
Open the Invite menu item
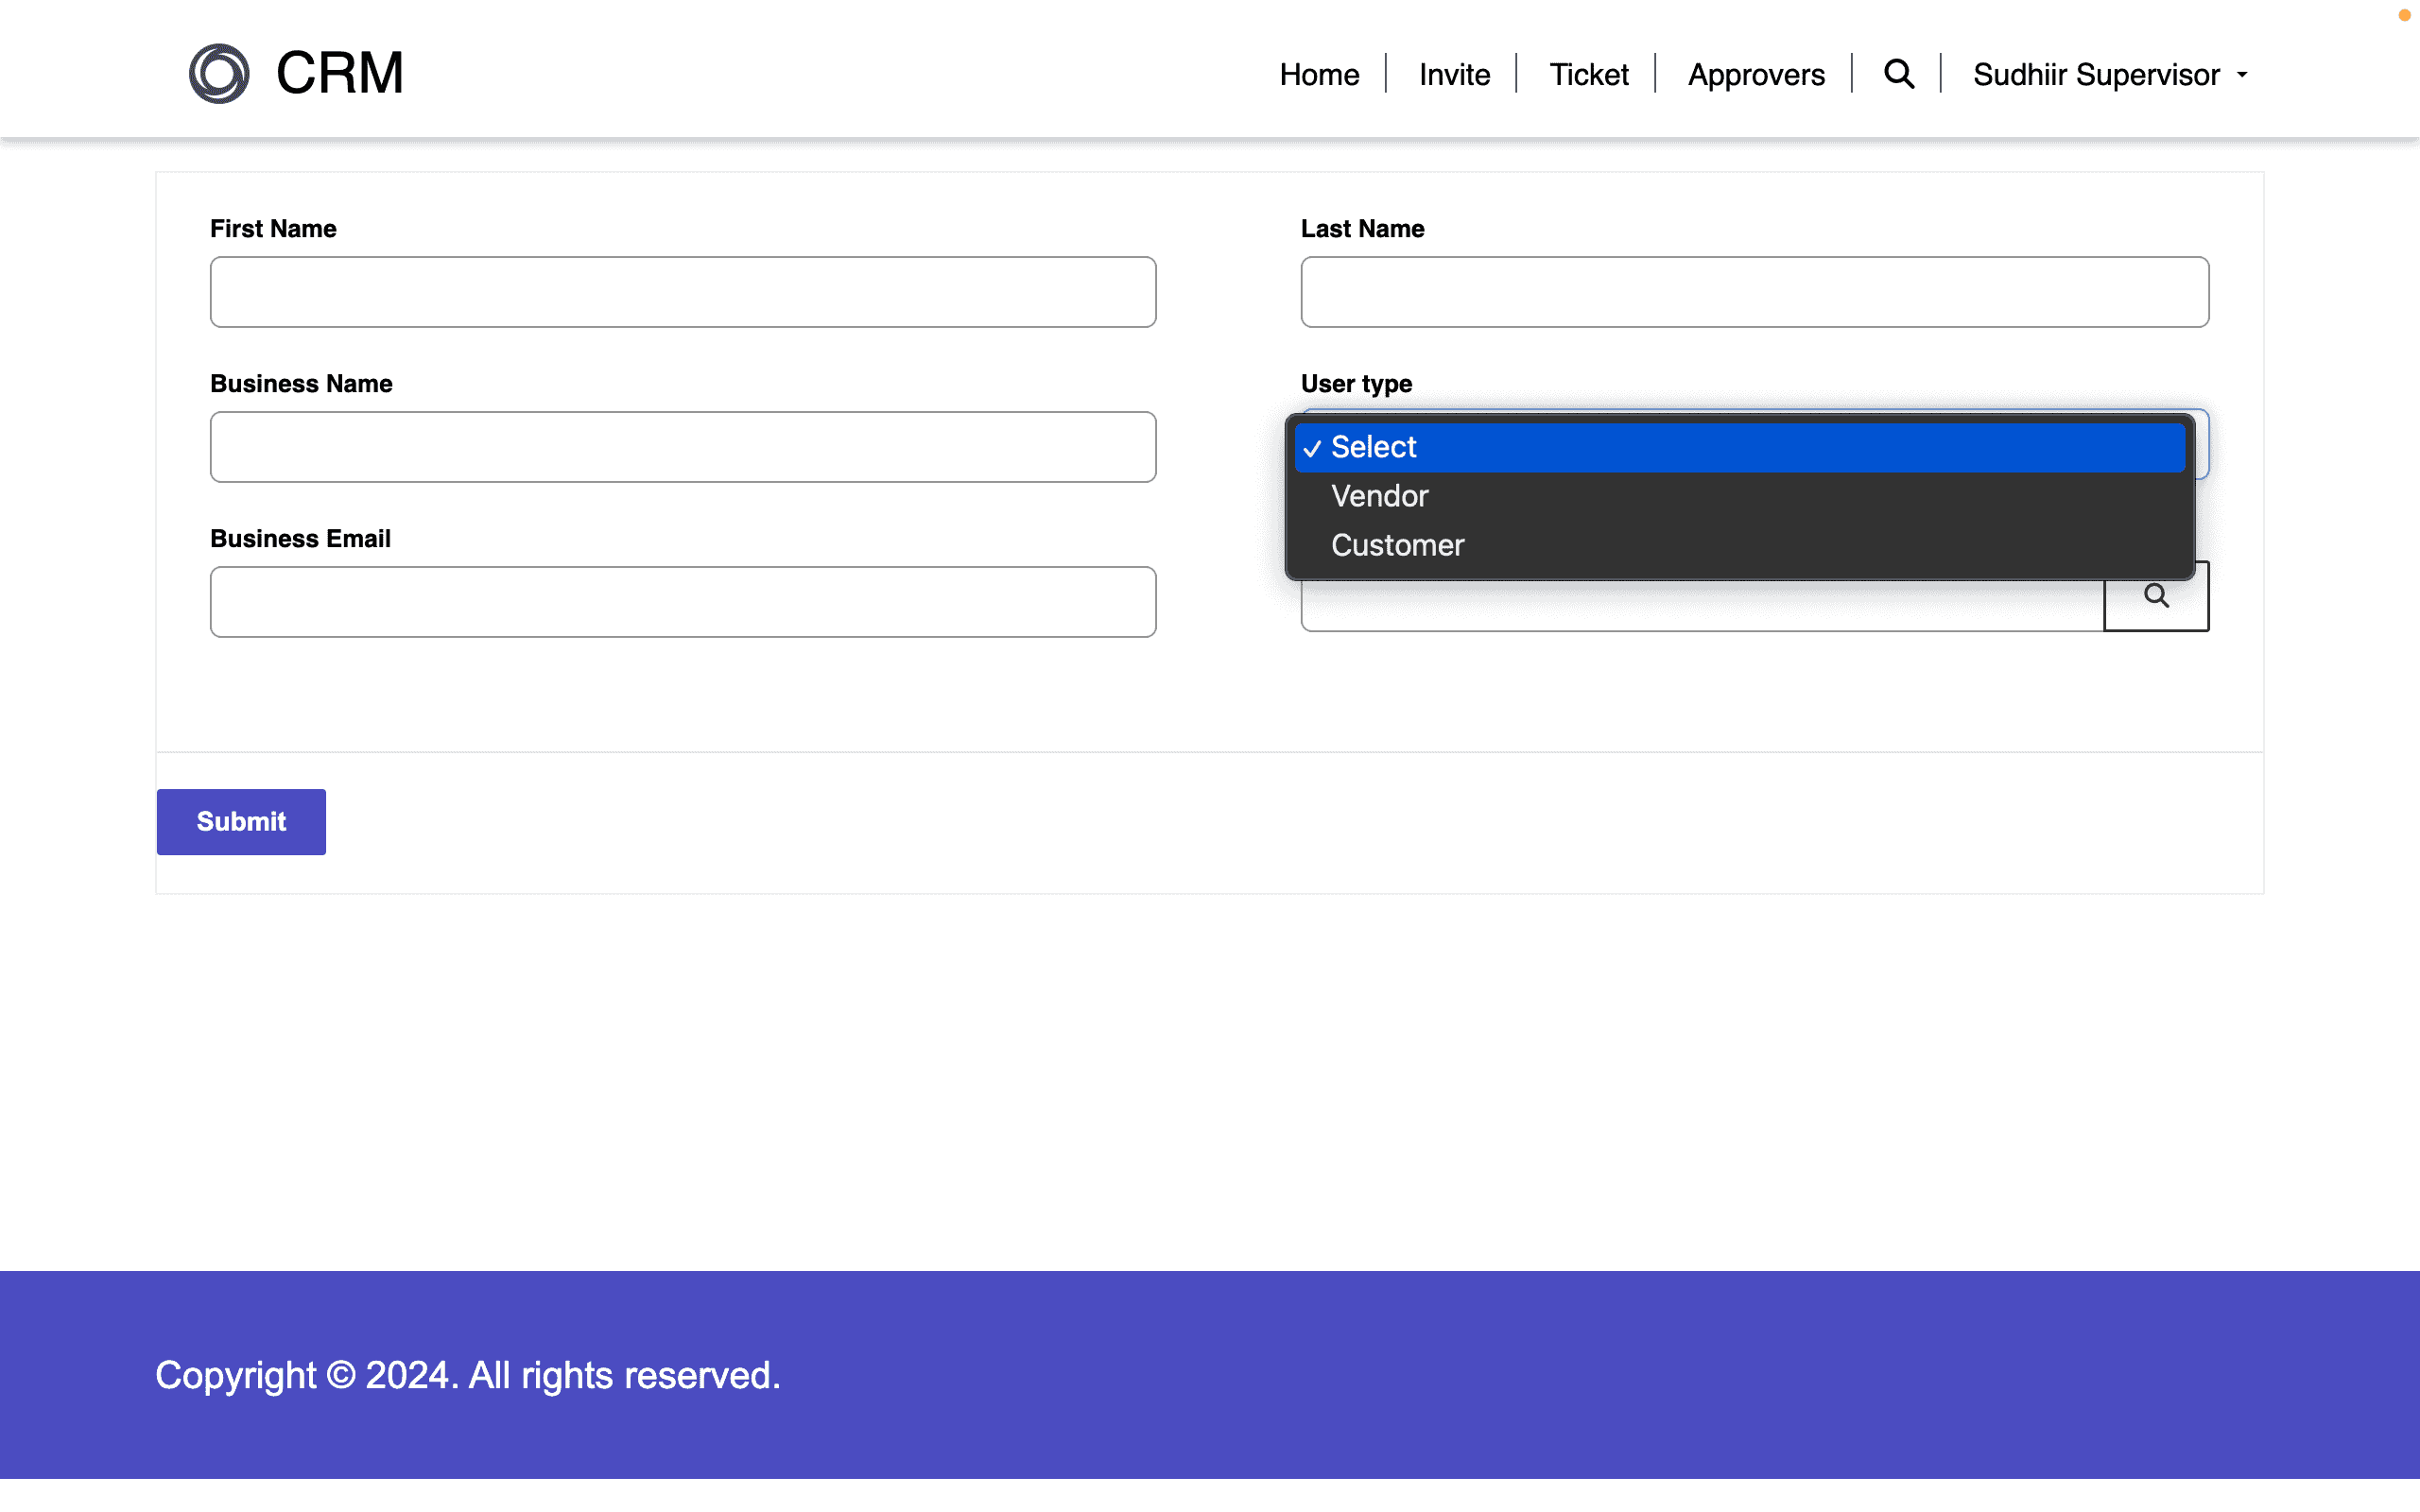point(1454,75)
